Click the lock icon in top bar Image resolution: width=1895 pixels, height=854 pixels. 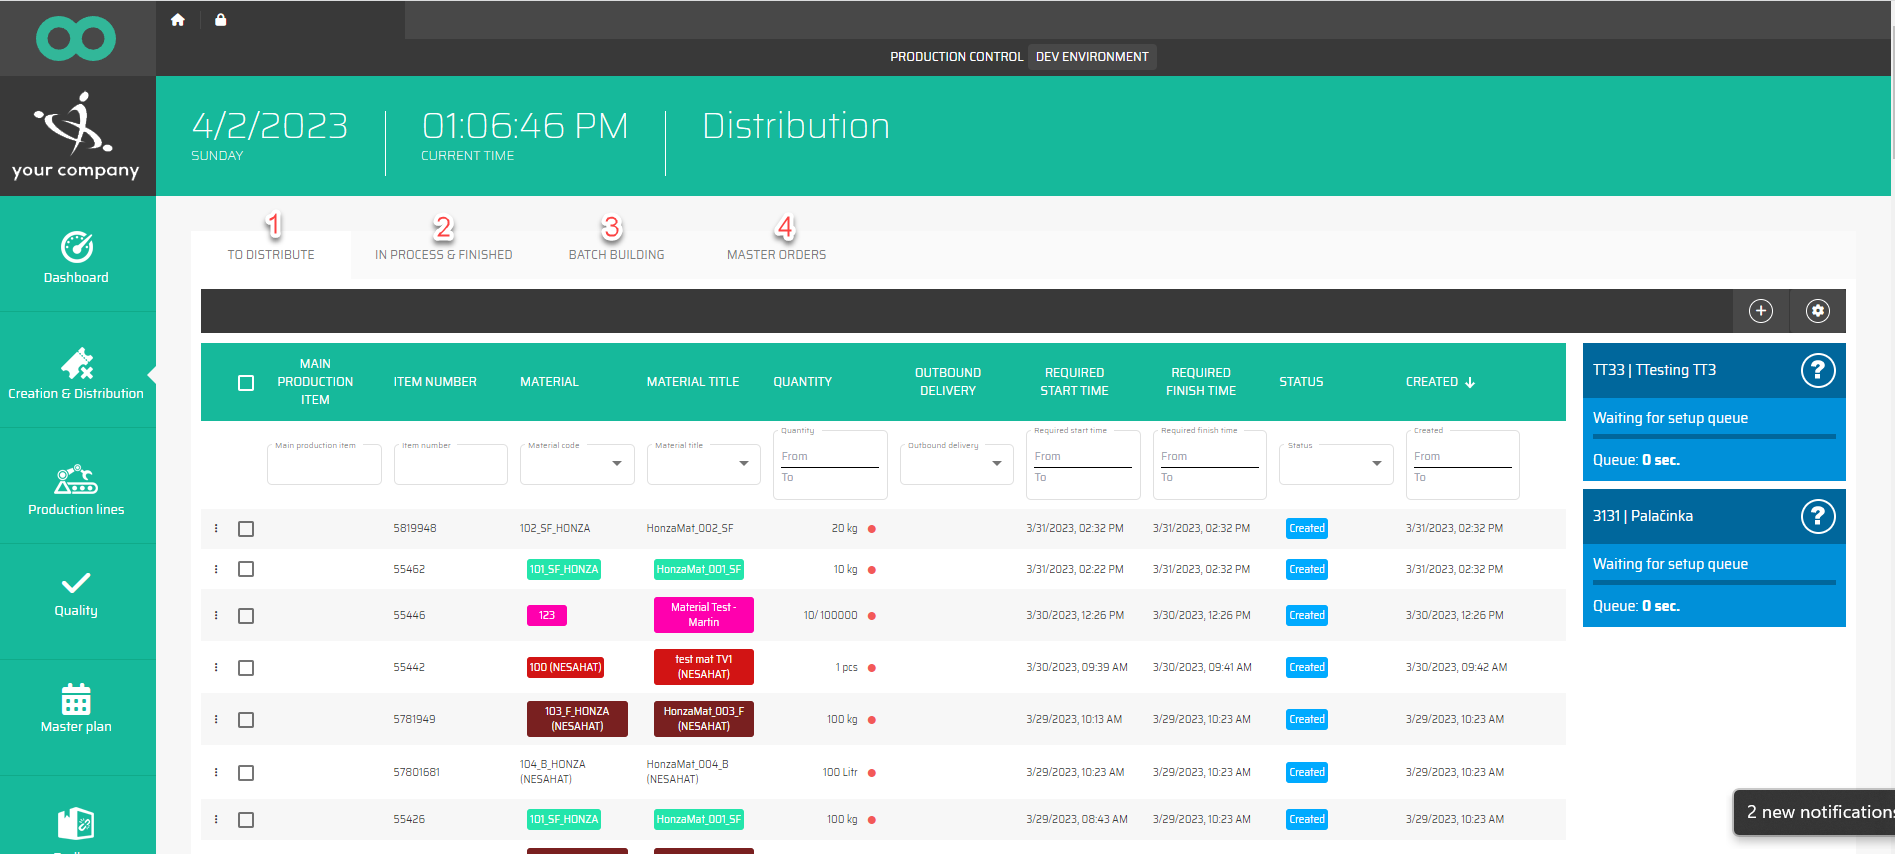pos(221,20)
